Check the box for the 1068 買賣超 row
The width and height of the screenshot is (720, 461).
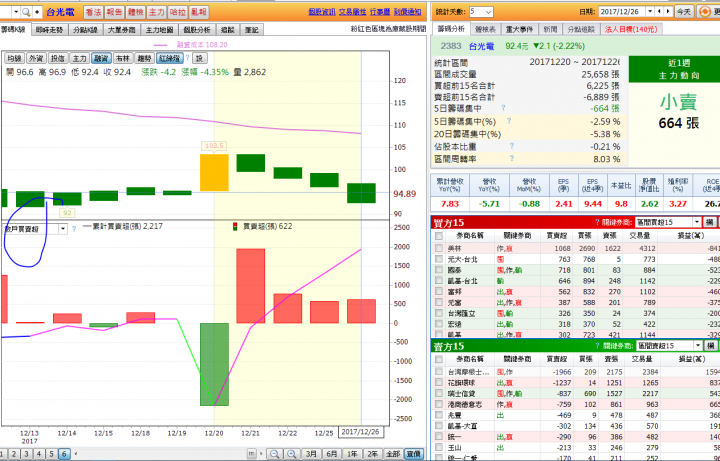(439, 248)
